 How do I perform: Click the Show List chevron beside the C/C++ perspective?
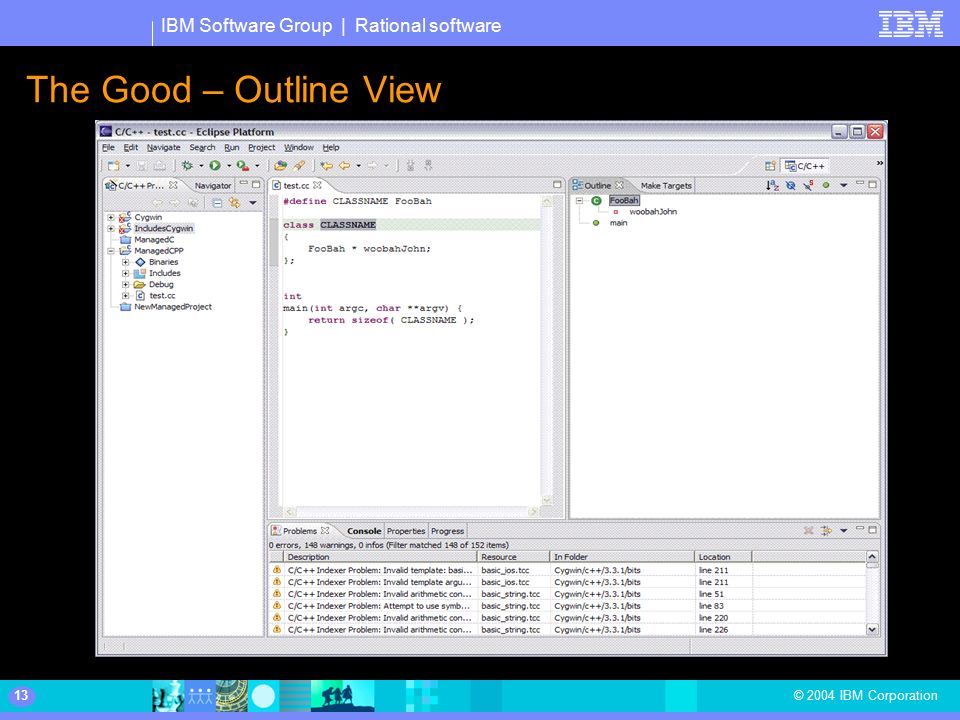[x=880, y=163]
